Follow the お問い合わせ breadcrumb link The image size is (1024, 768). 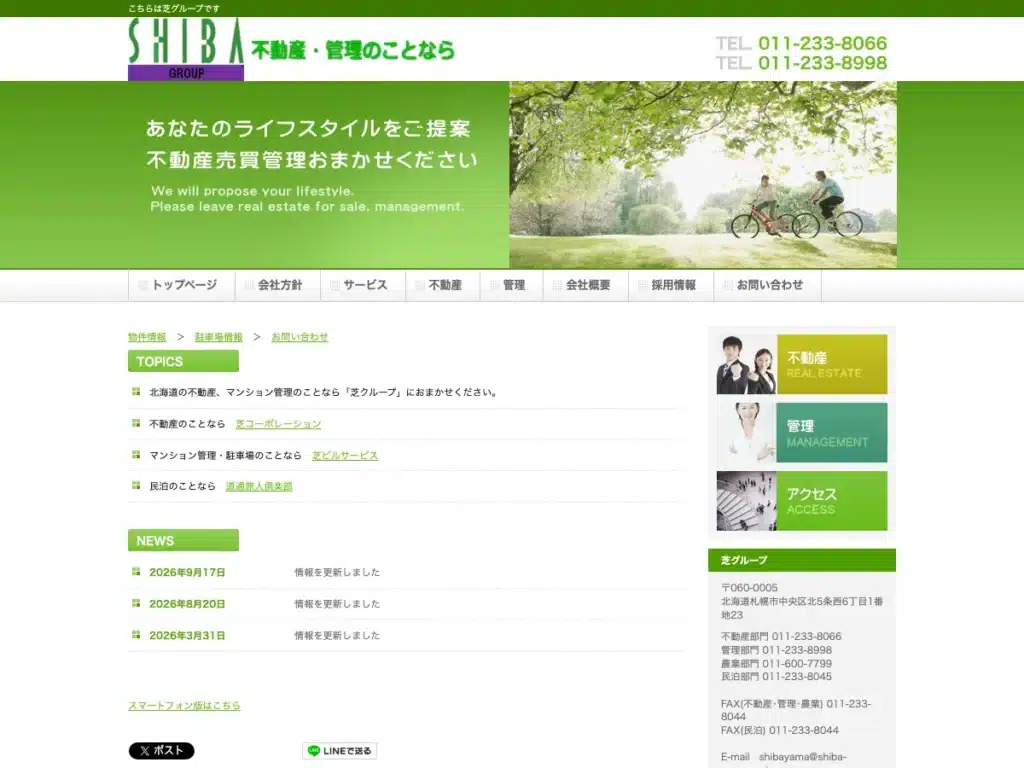(300, 337)
